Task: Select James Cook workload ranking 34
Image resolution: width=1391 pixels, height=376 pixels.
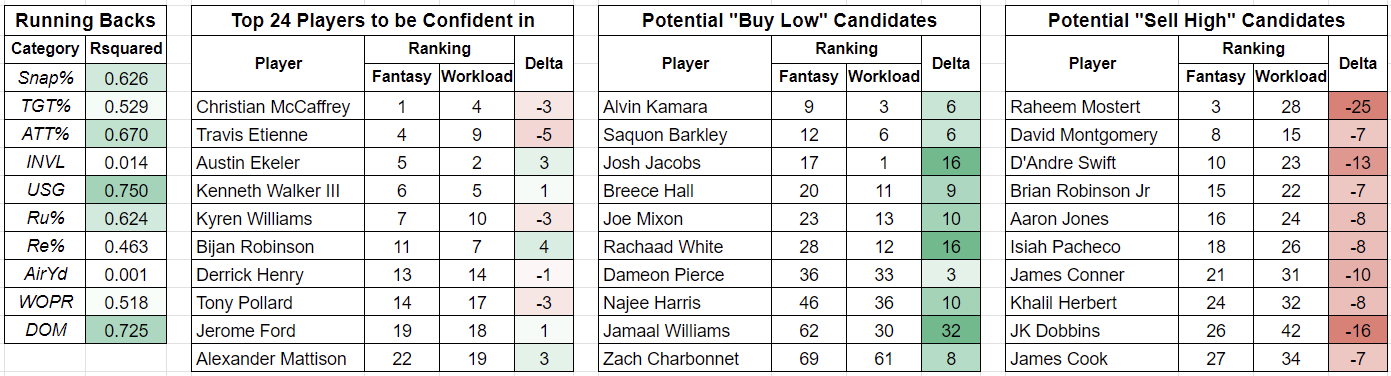Action: (1291, 359)
